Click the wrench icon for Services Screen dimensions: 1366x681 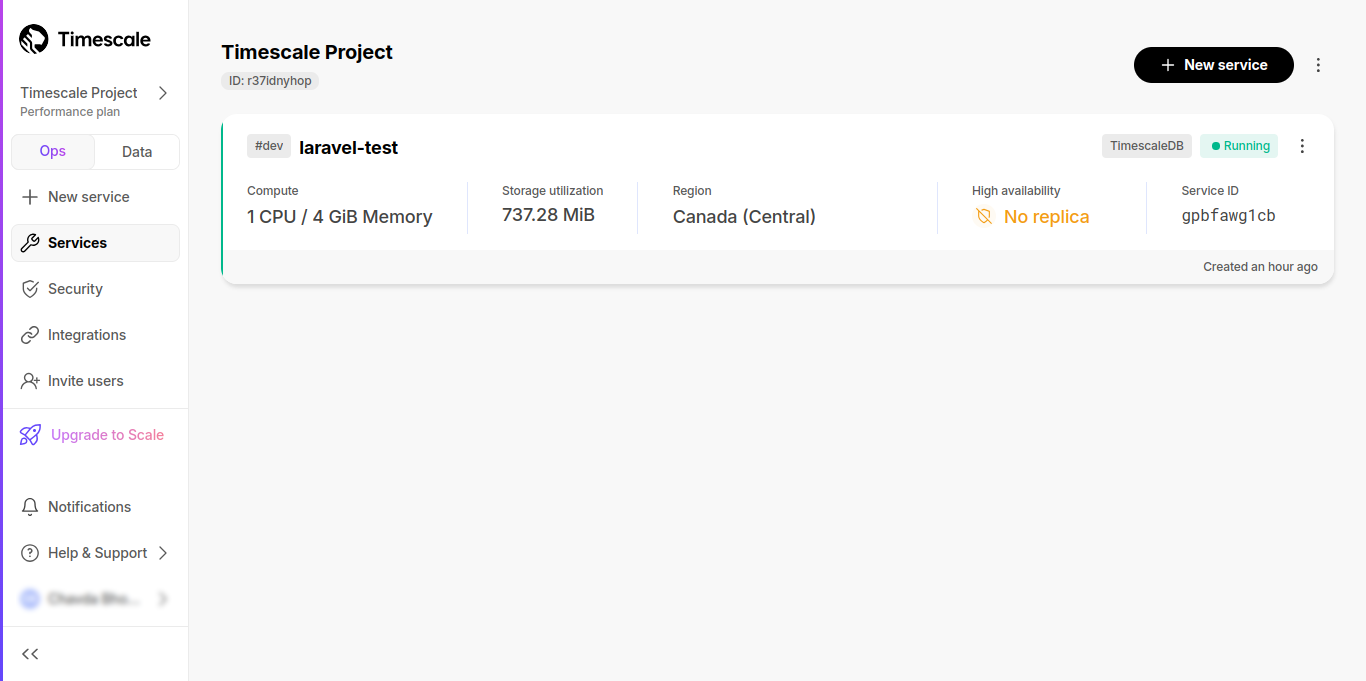tap(30, 243)
